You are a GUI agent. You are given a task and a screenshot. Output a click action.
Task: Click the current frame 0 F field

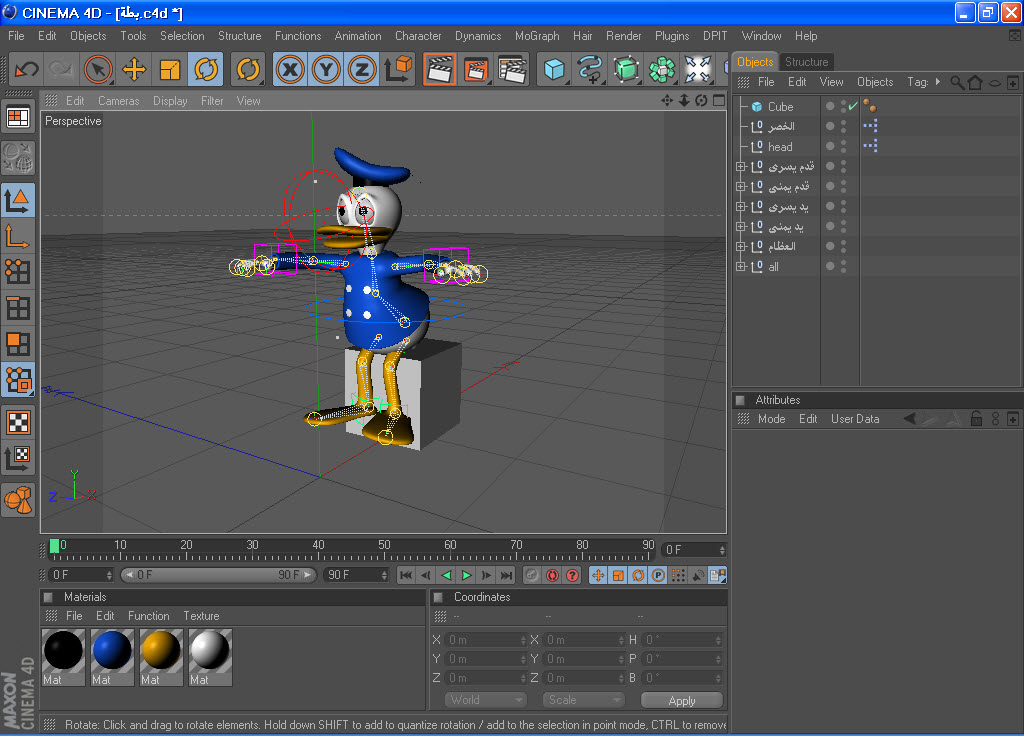[694, 550]
